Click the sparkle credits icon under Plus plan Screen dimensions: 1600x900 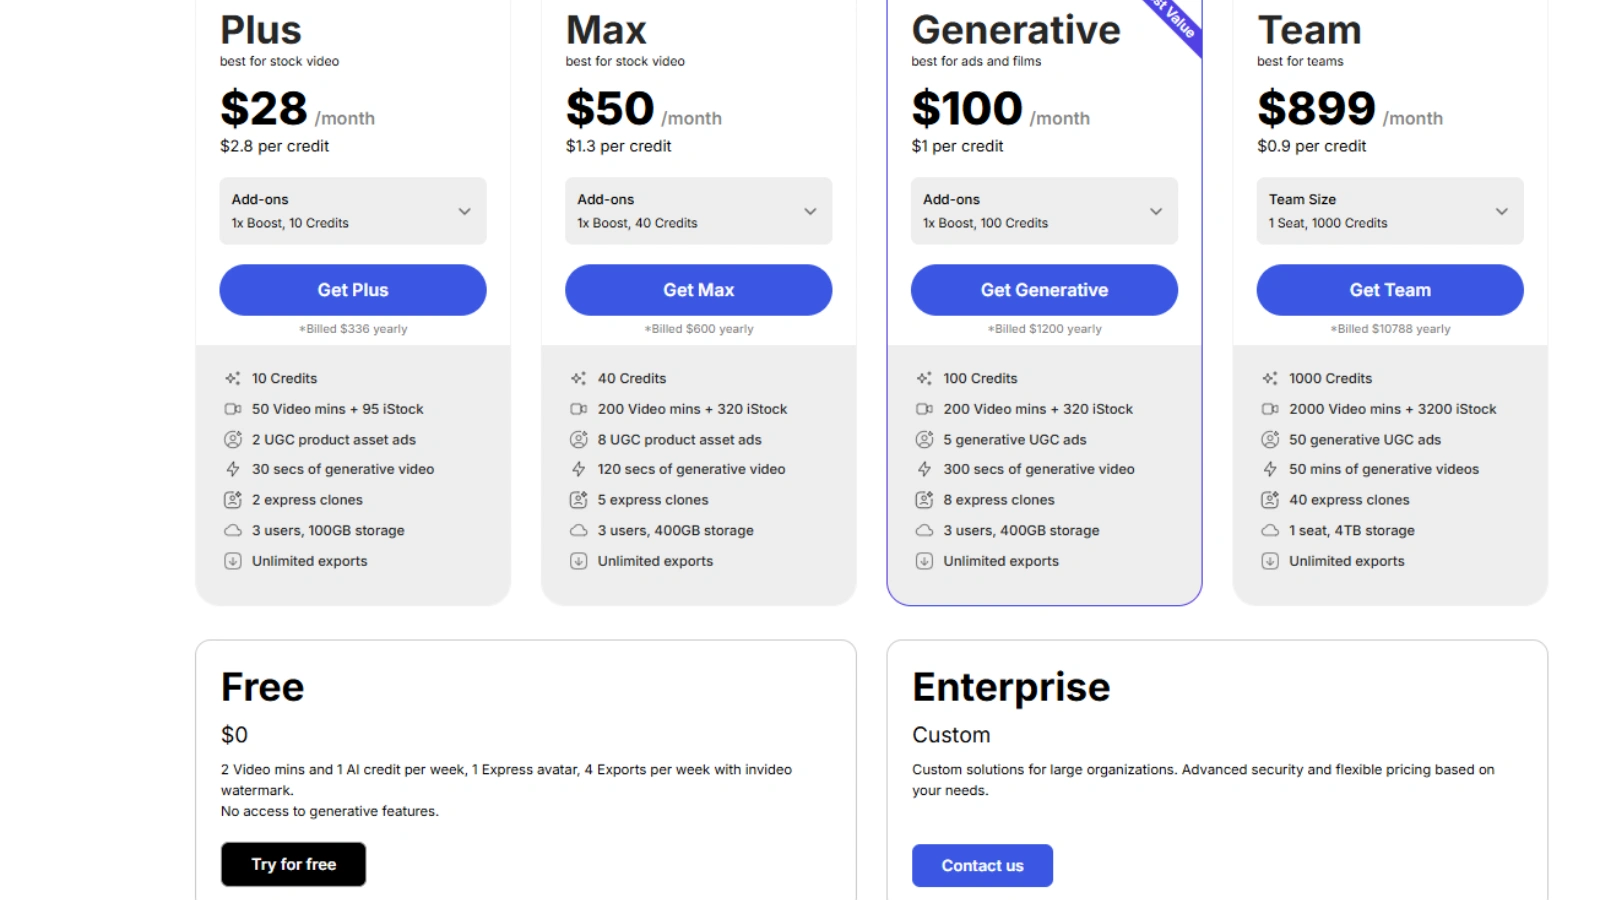pyautogui.click(x=232, y=378)
